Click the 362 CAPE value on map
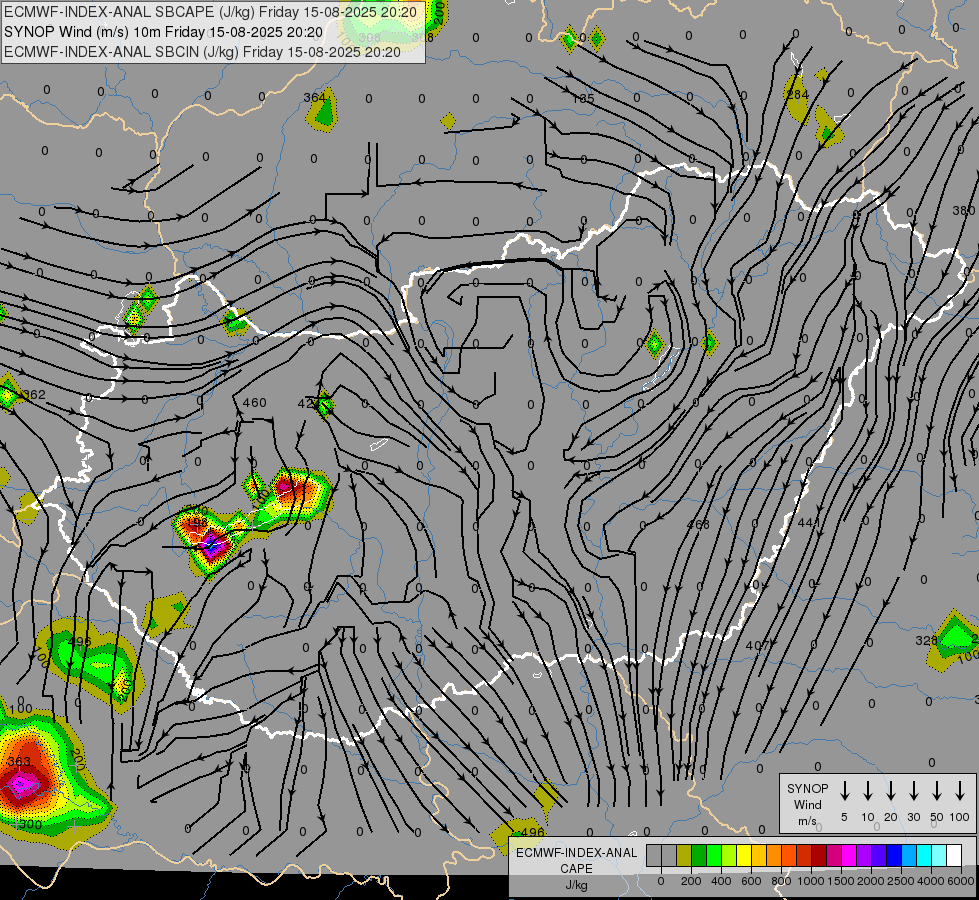 tap(34, 395)
